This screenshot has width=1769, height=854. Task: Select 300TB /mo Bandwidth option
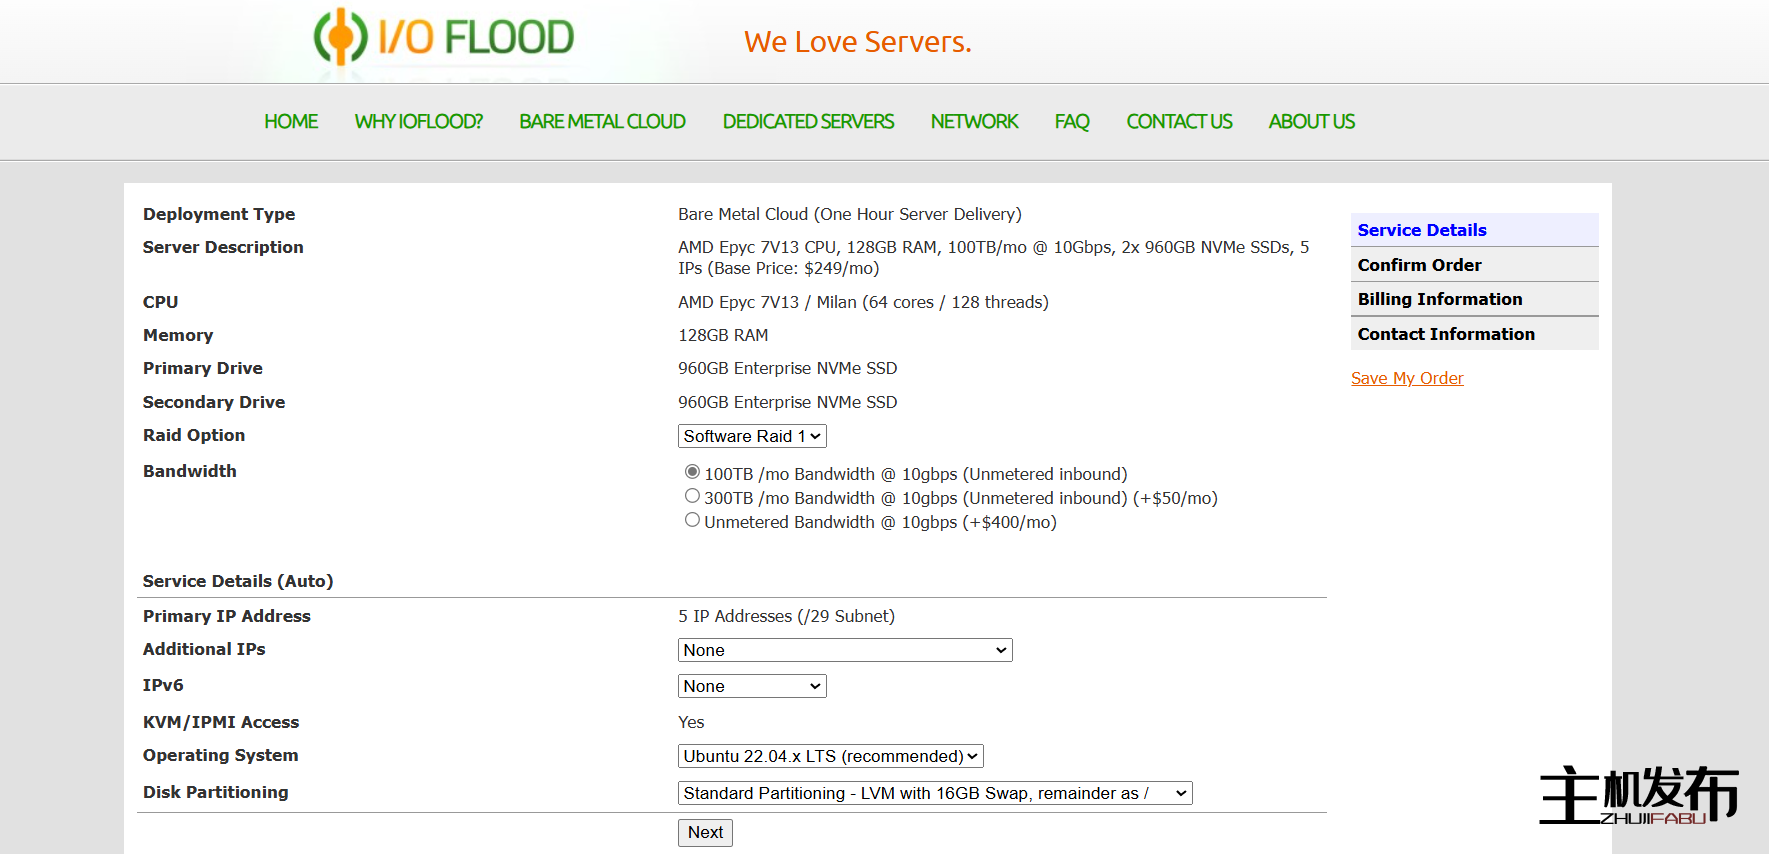[692, 496]
